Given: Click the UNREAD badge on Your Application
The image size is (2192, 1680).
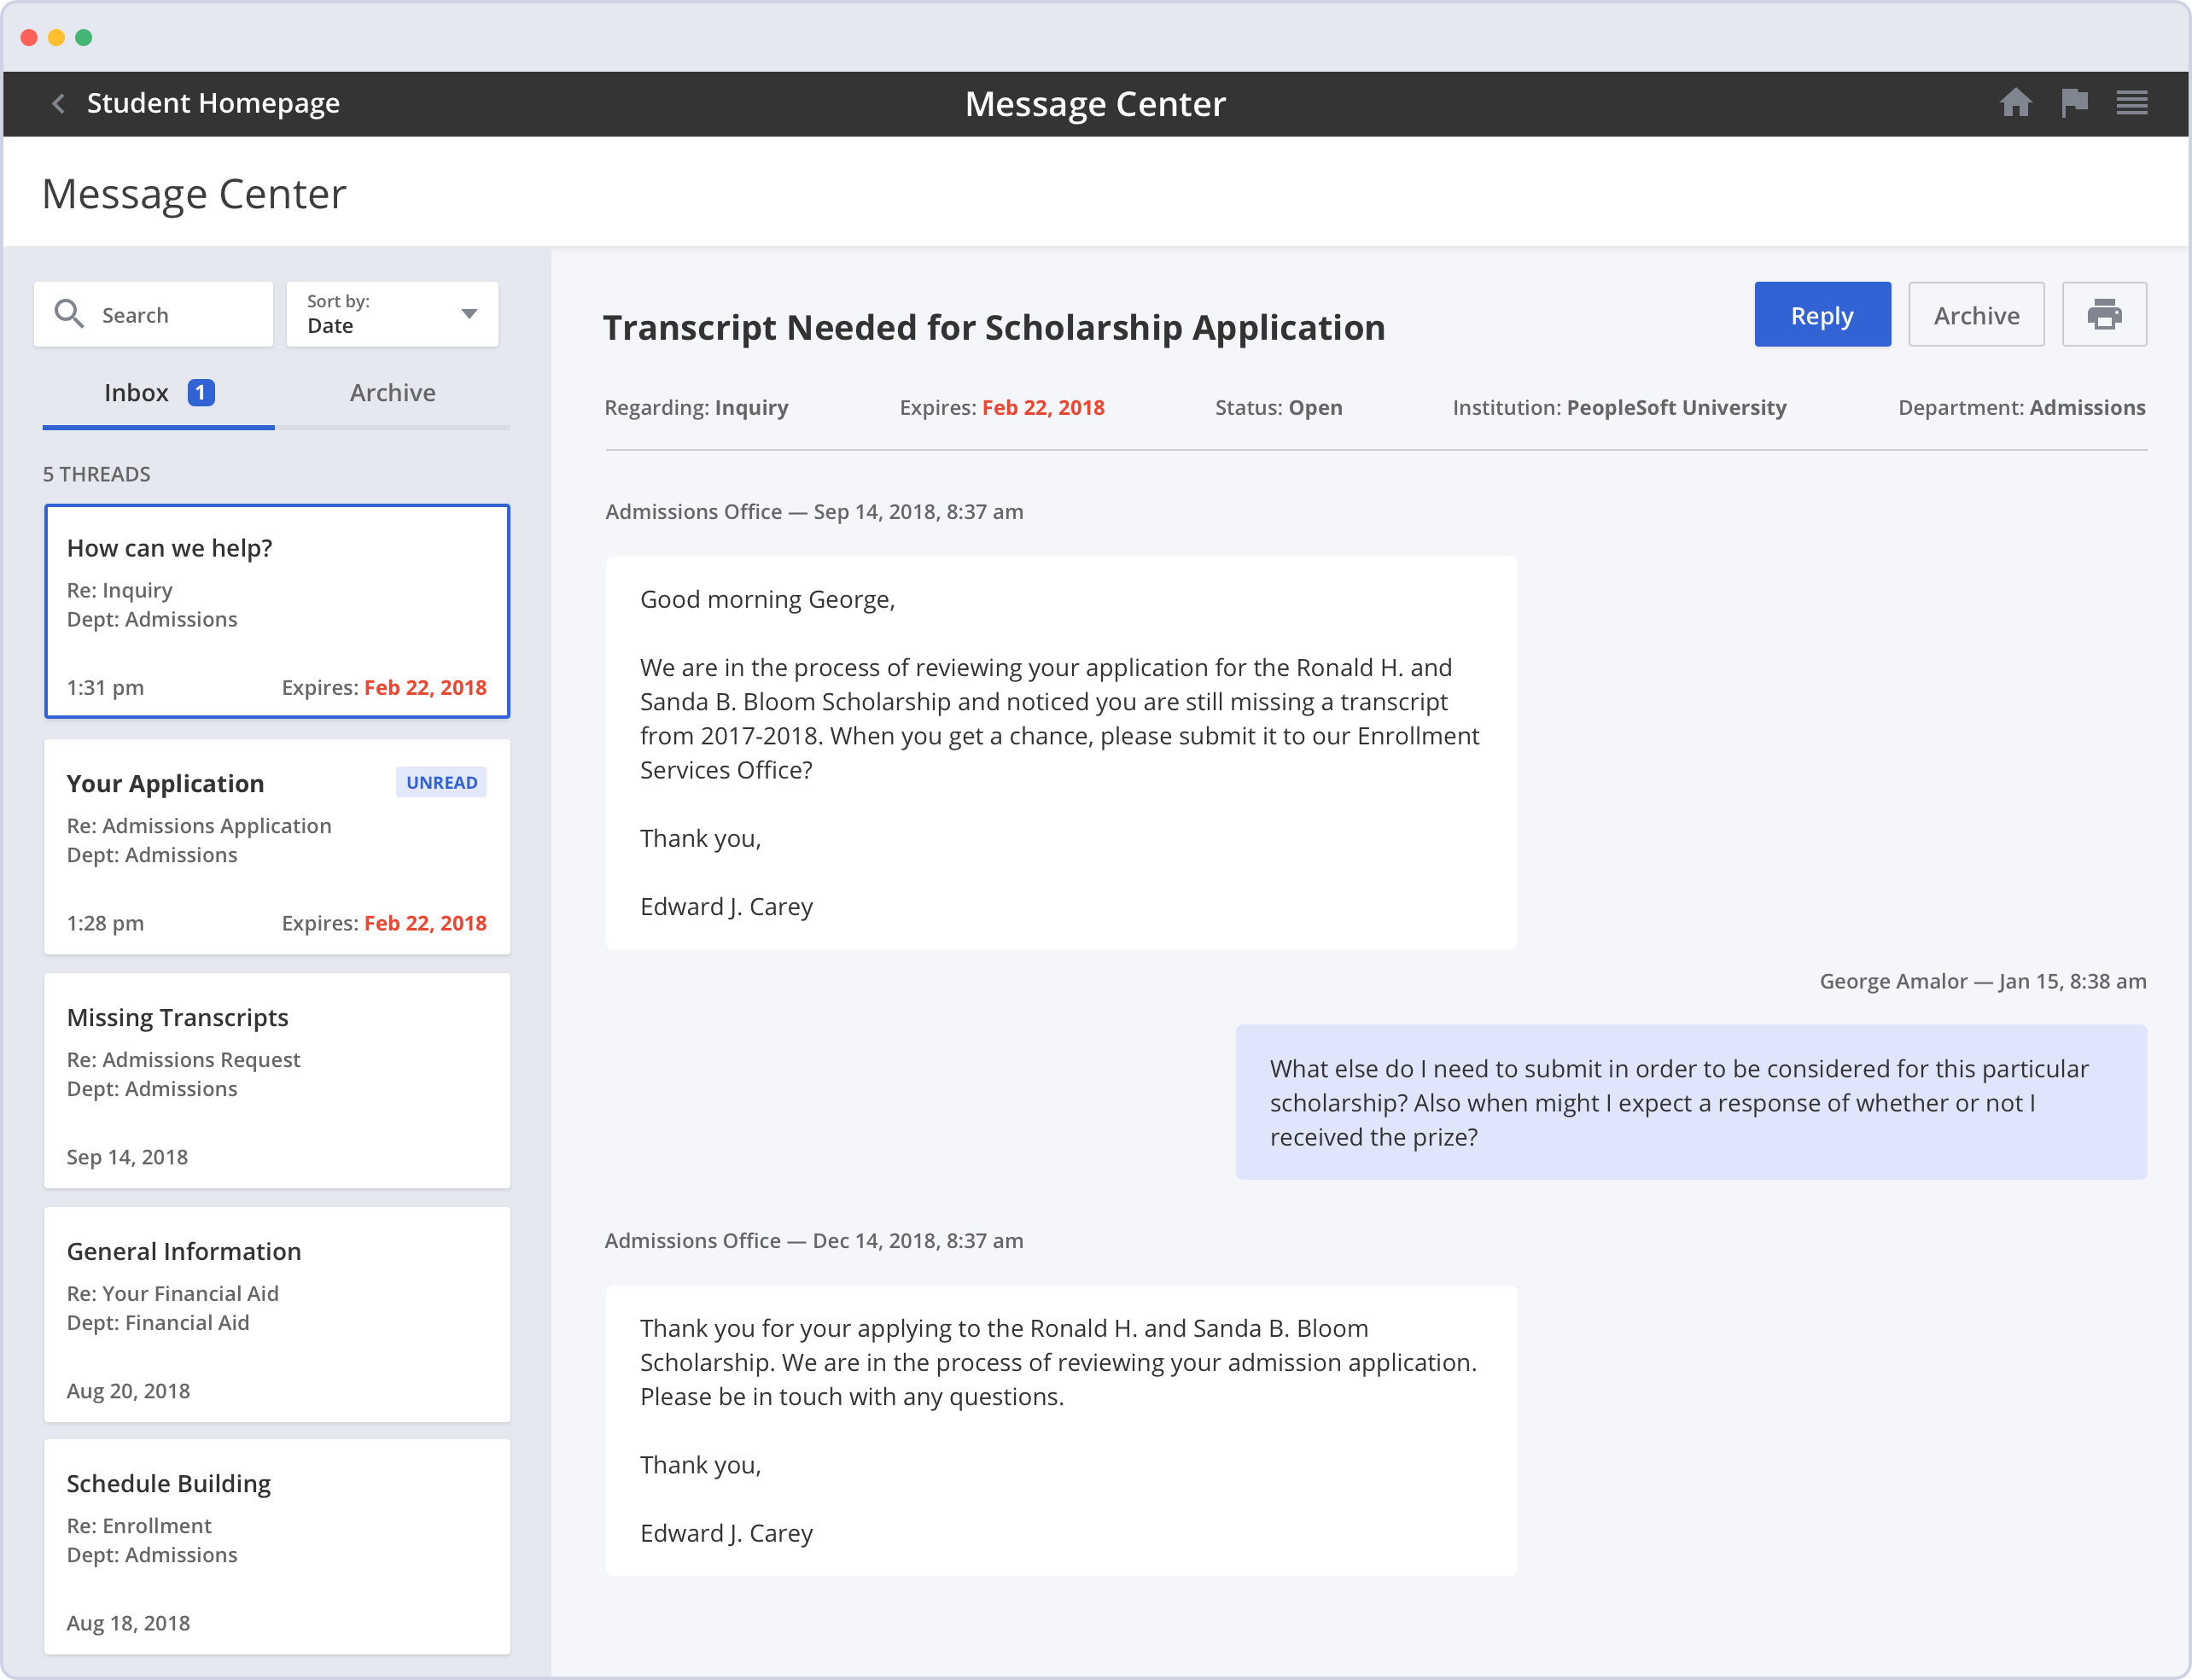Looking at the screenshot, I should (x=441, y=782).
